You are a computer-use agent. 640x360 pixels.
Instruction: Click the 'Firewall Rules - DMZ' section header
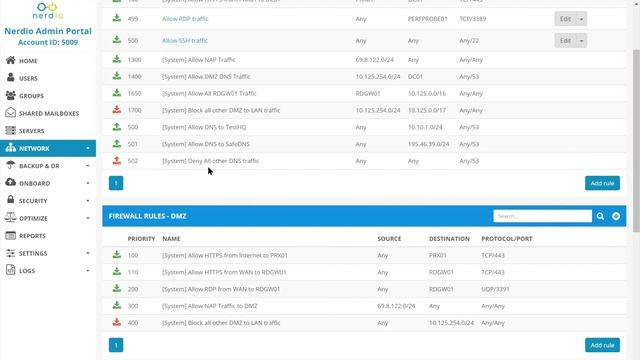pyautogui.click(x=147, y=216)
